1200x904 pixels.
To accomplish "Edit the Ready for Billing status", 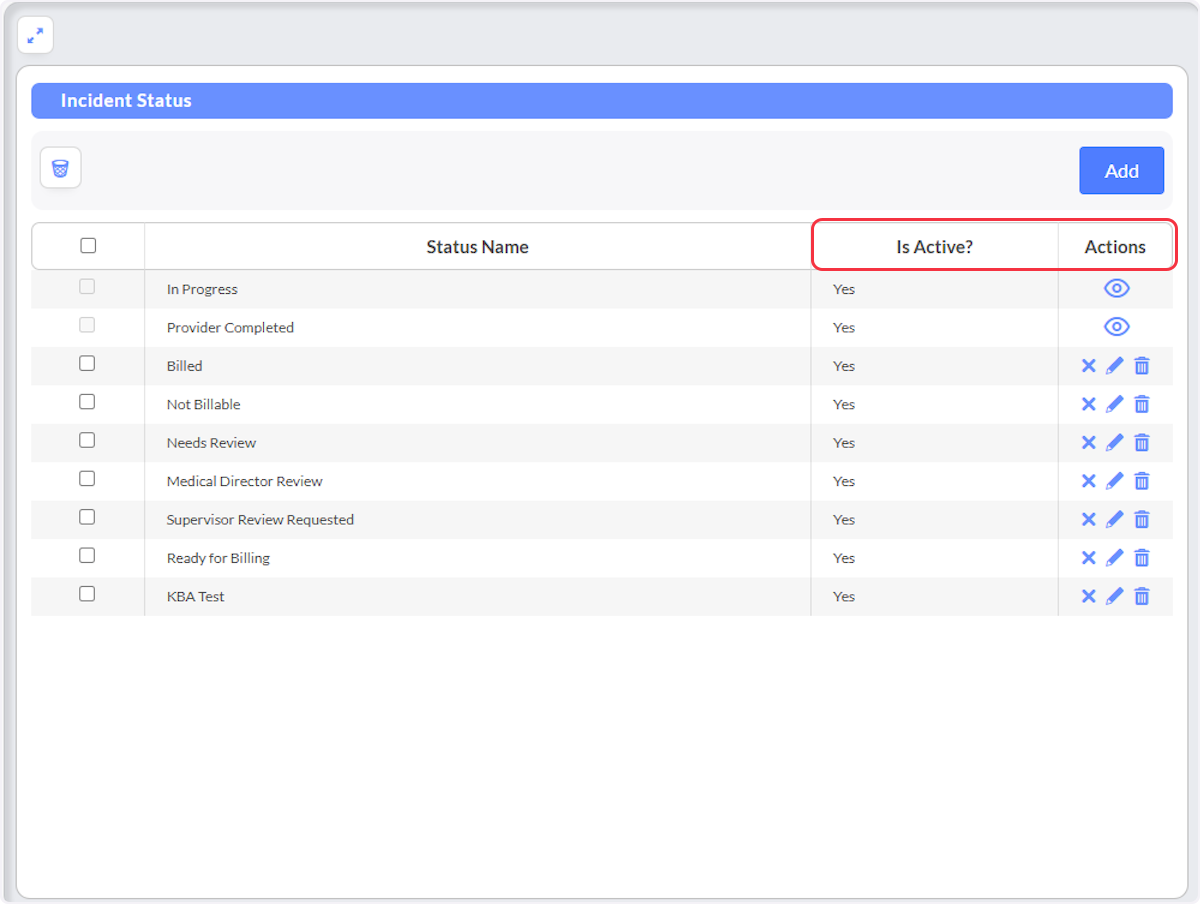I will click(x=1115, y=558).
